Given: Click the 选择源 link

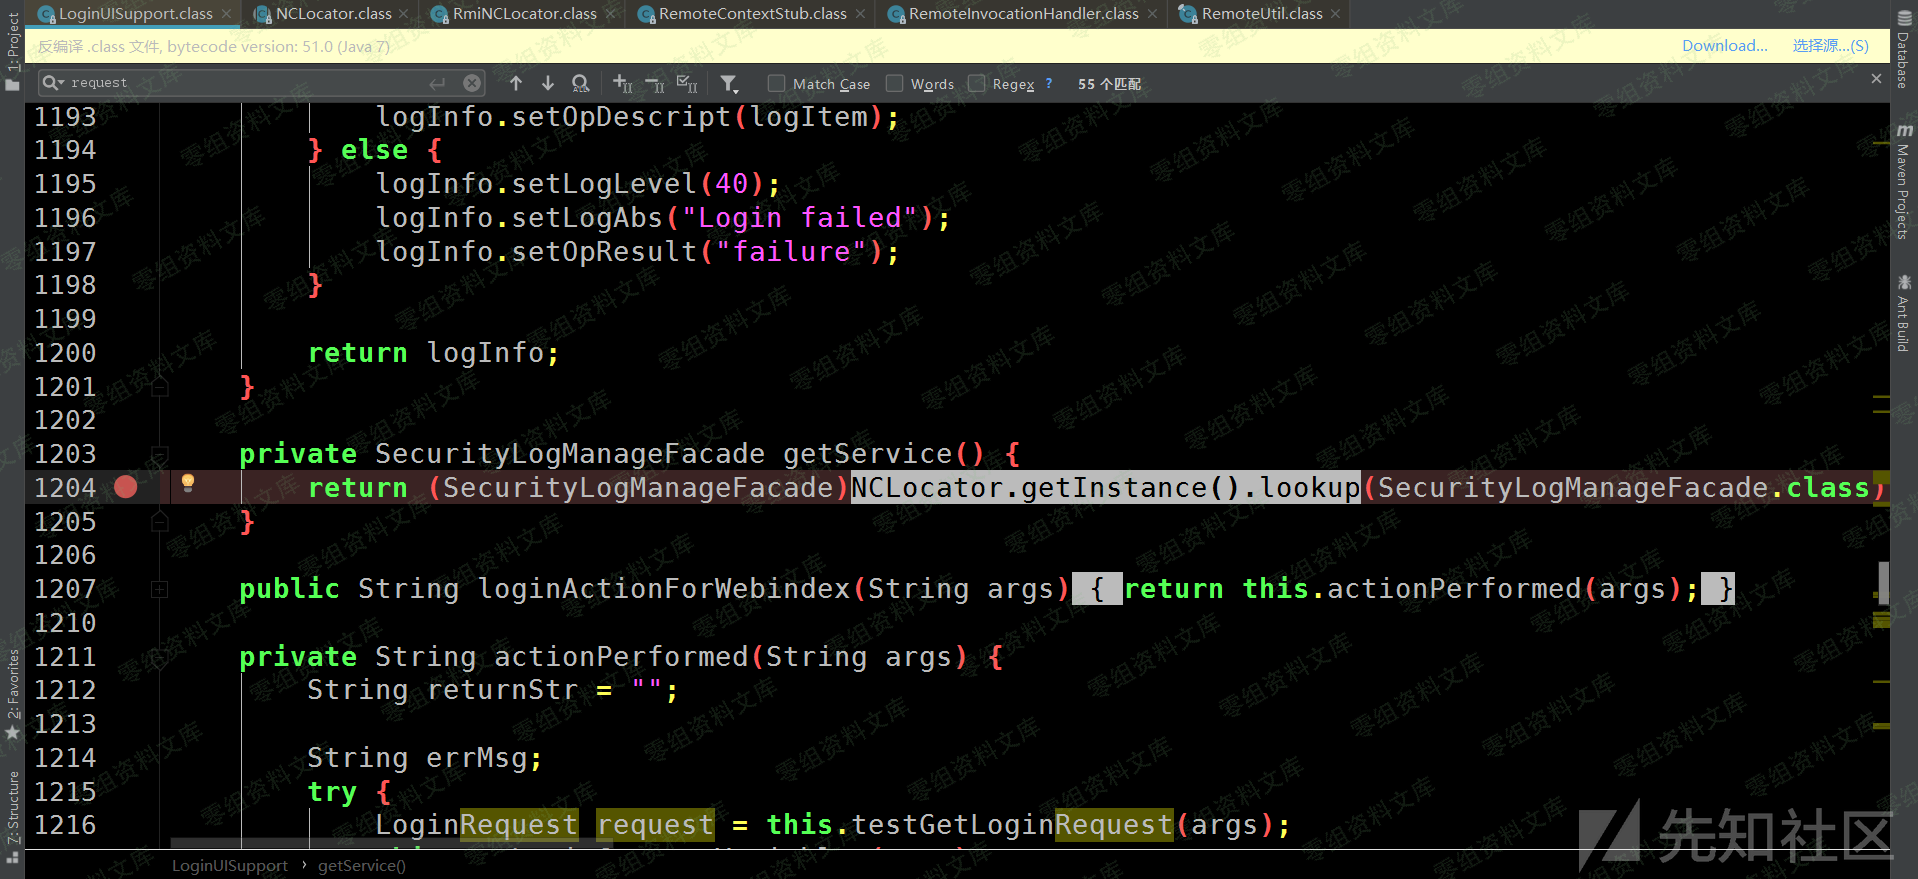Looking at the screenshot, I should coord(1830,46).
